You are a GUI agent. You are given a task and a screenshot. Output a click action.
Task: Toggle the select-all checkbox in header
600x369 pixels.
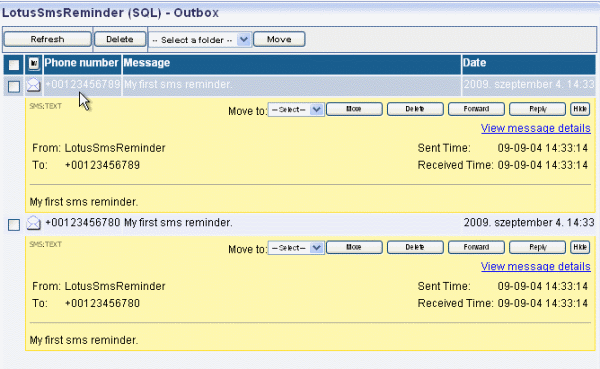pyautogui.click(x=14, y=65)
